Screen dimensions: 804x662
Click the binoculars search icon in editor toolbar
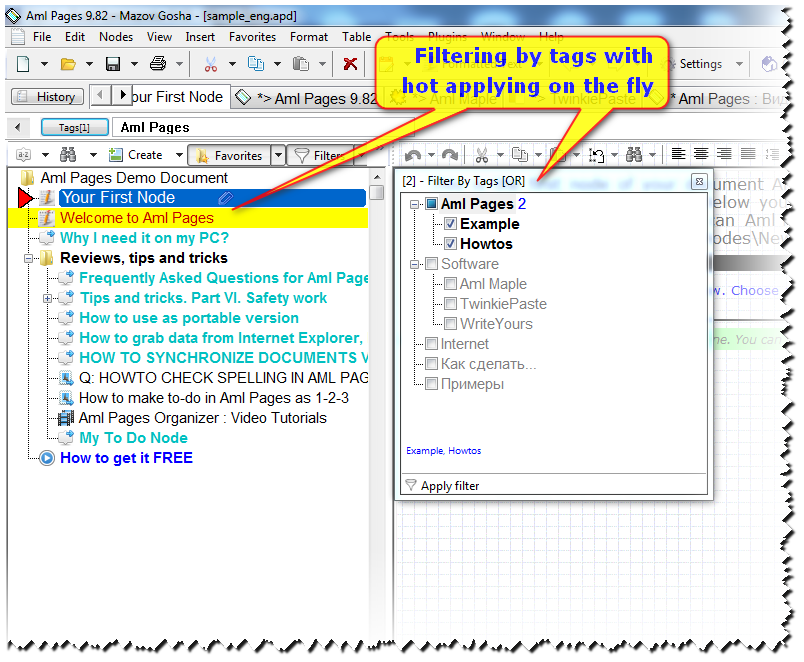[x=634, y=154]
